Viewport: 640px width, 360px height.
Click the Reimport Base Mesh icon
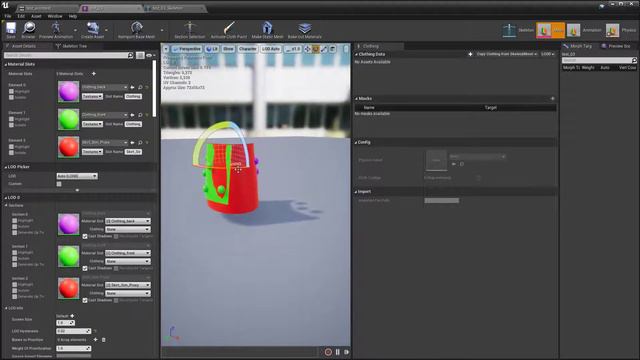(x=136, y=28)
